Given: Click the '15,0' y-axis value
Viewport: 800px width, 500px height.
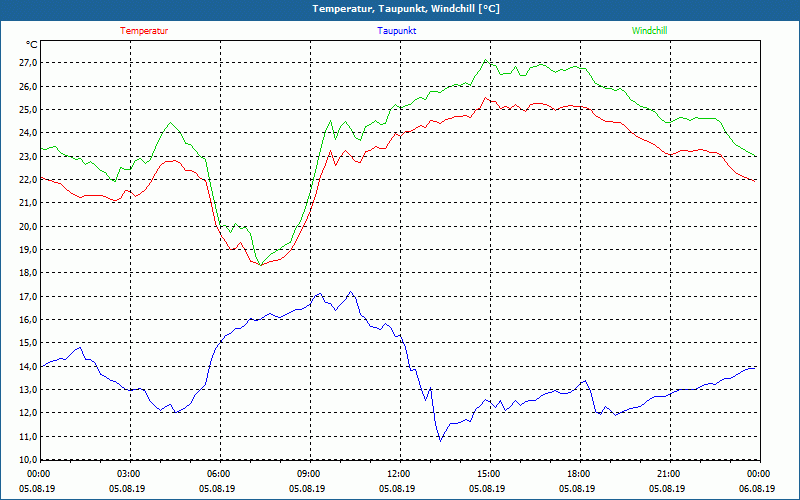Looking at the screenshot, I should click(28, 343).
